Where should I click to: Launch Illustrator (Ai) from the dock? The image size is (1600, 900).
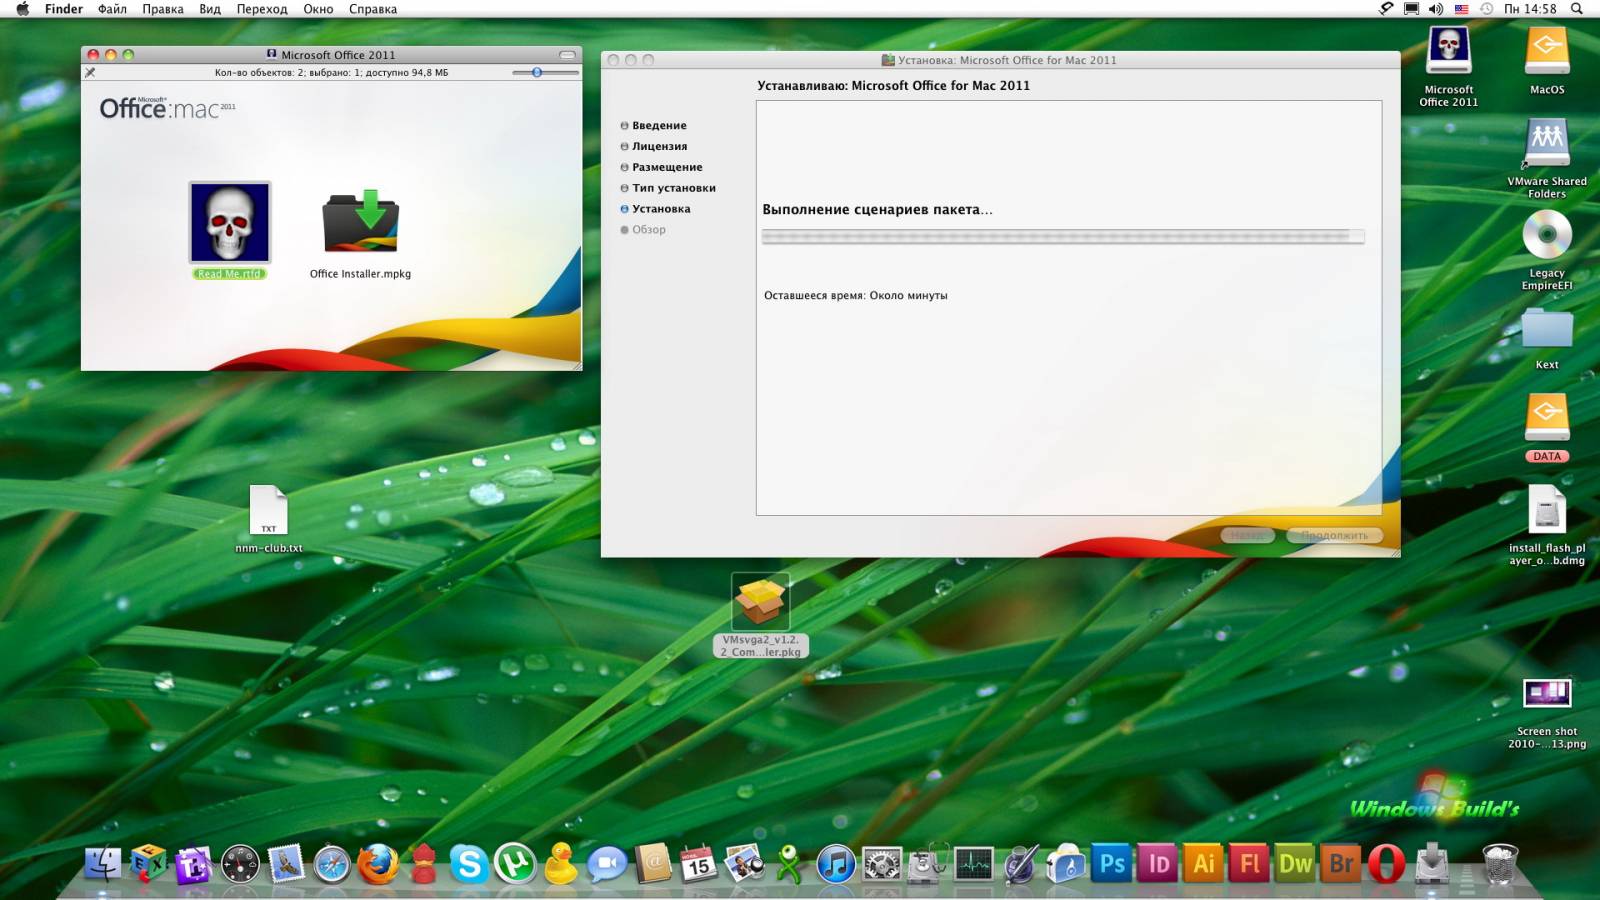click(1204, 863)
